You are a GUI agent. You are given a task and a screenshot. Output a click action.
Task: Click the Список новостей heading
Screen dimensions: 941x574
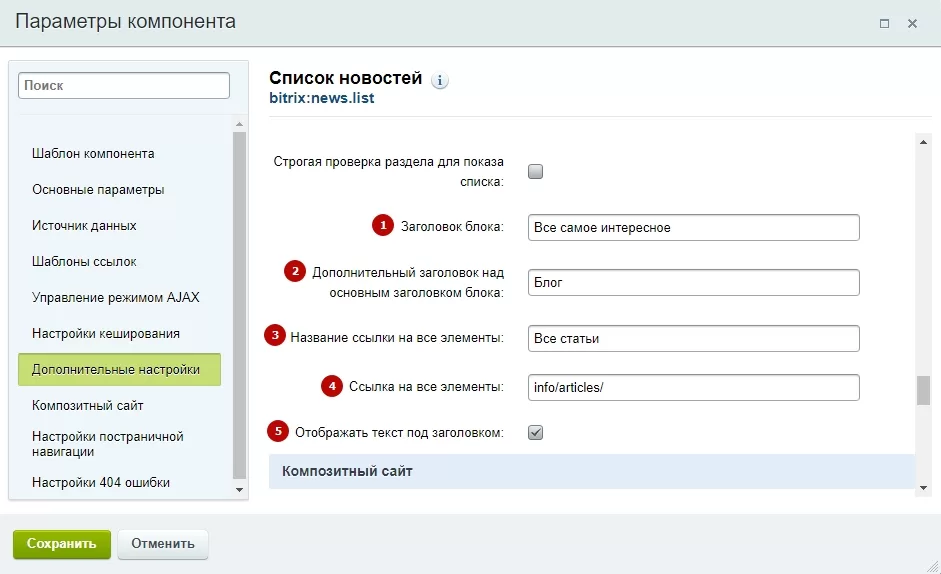point(346,78)
